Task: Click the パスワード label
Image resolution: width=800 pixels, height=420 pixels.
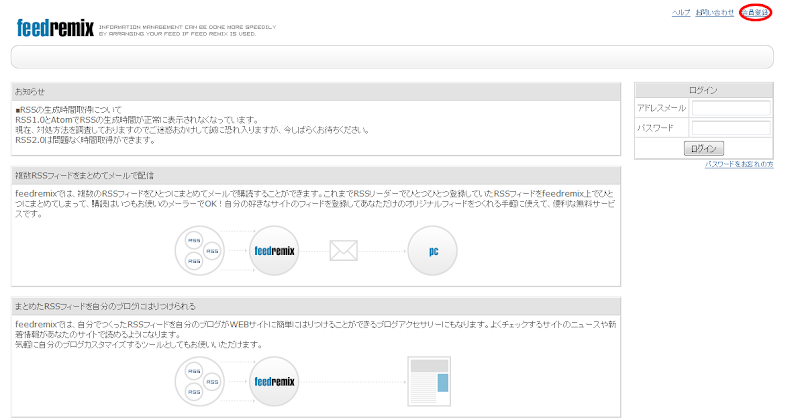Action: point(655,128)
